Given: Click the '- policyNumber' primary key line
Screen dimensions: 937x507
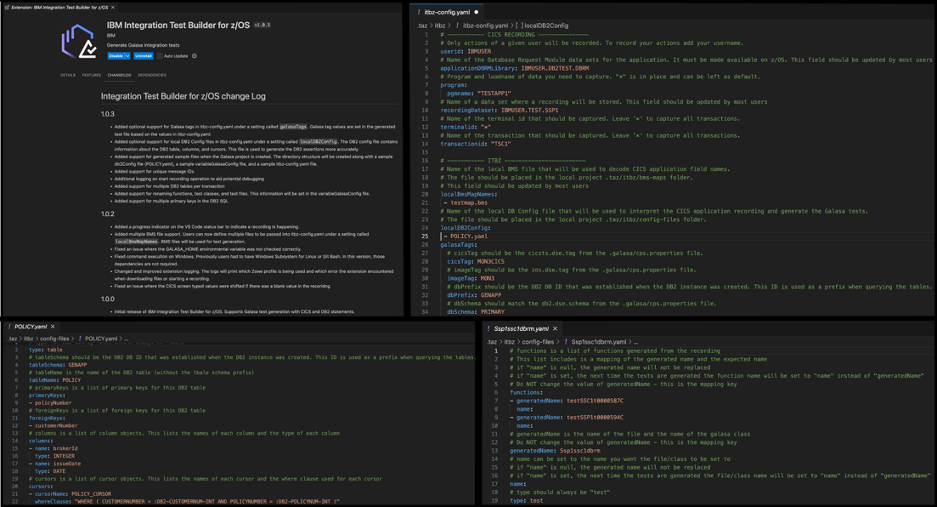Looking at the screenshot, I should pyautogui.click(x=50, y=403).
